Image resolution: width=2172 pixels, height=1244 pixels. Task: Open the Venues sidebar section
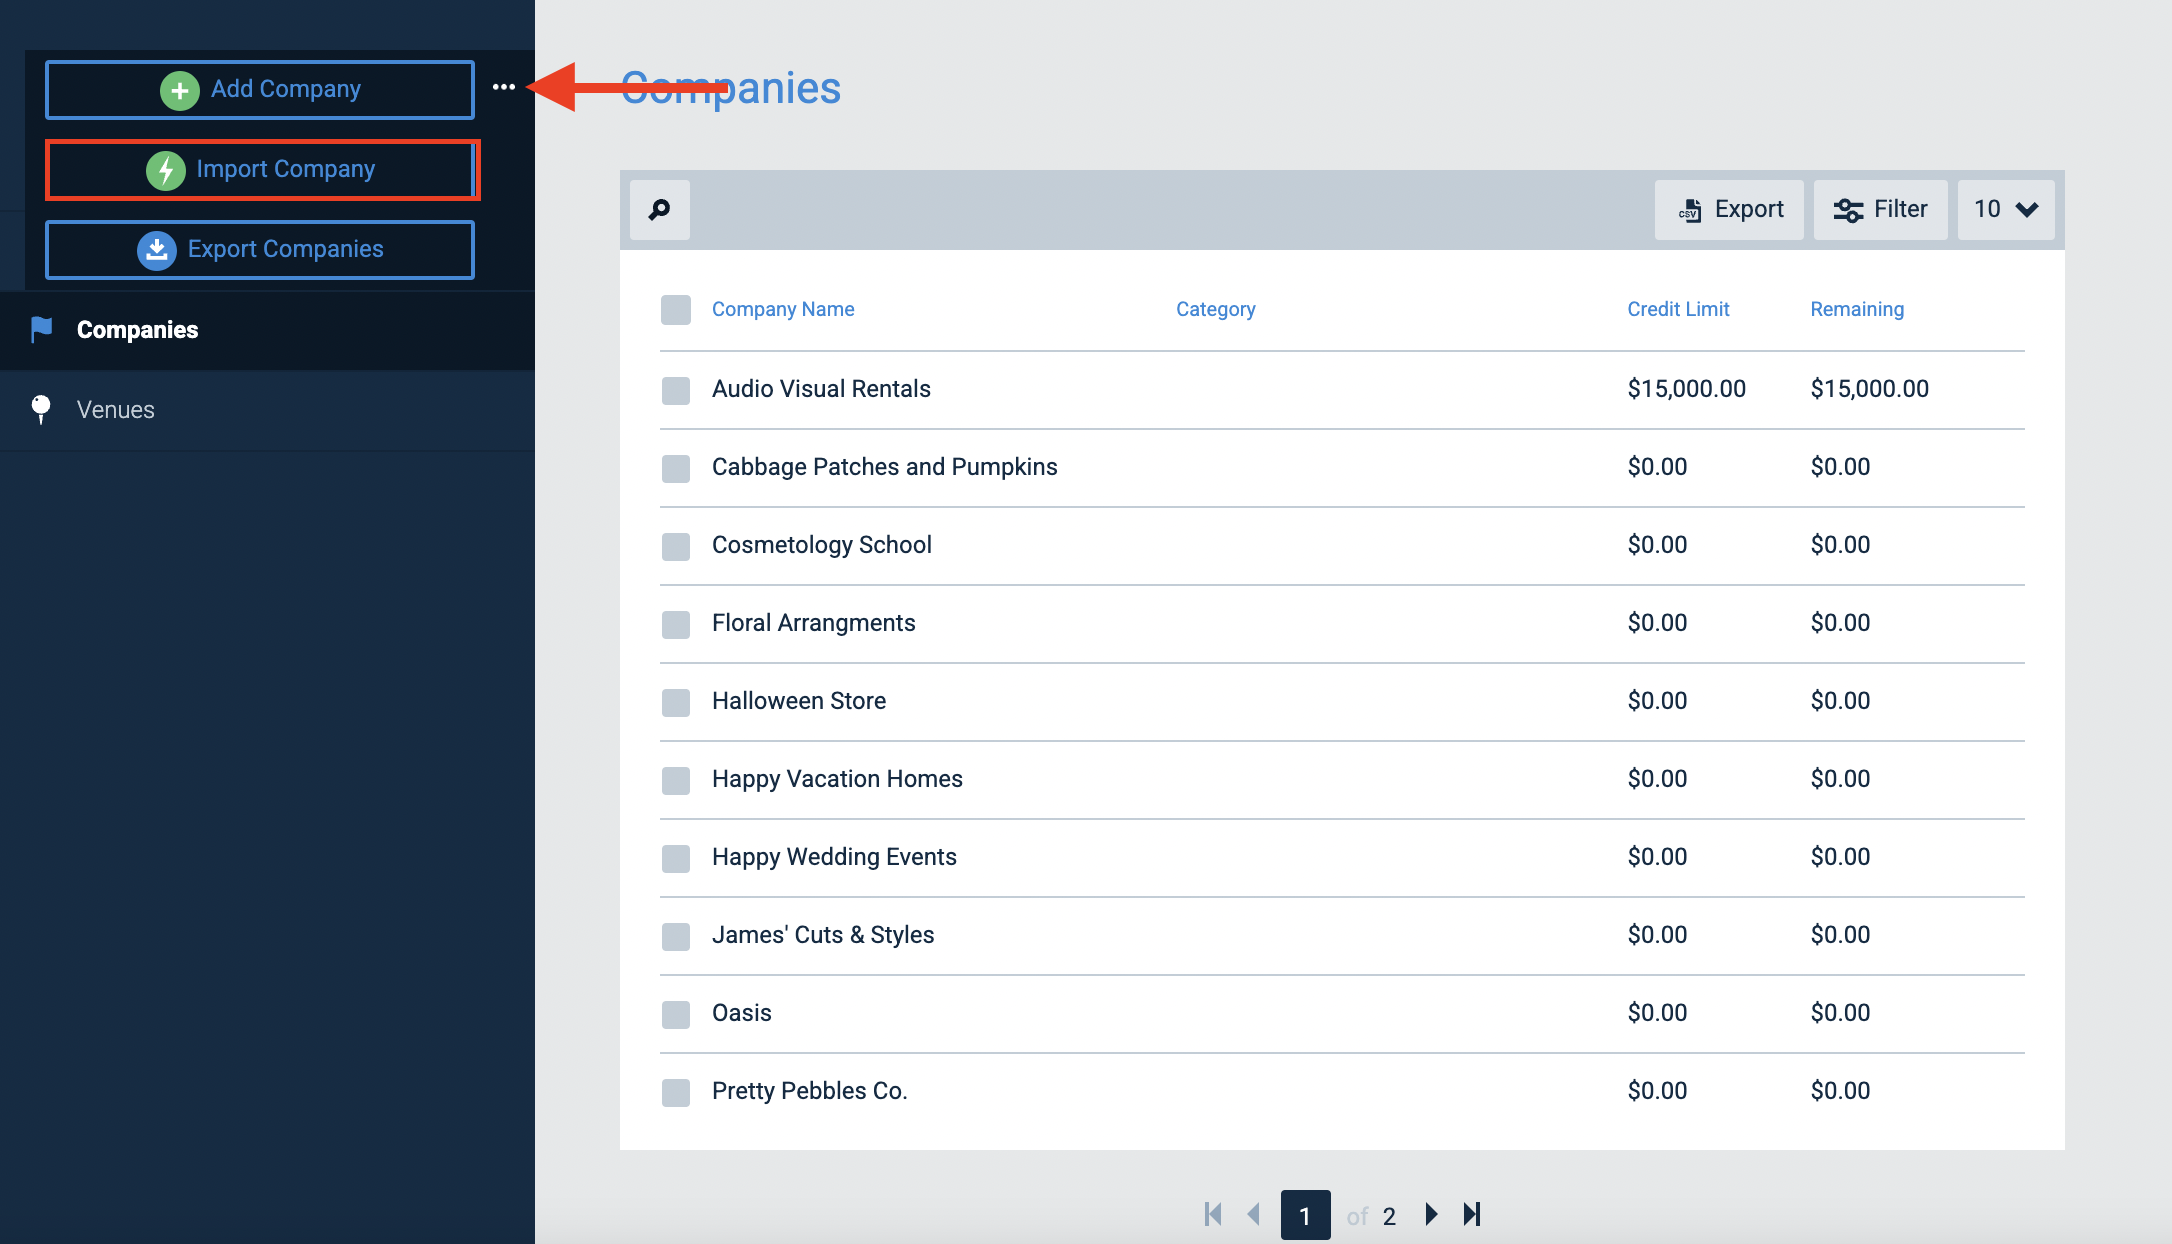[x=267, y=410]
